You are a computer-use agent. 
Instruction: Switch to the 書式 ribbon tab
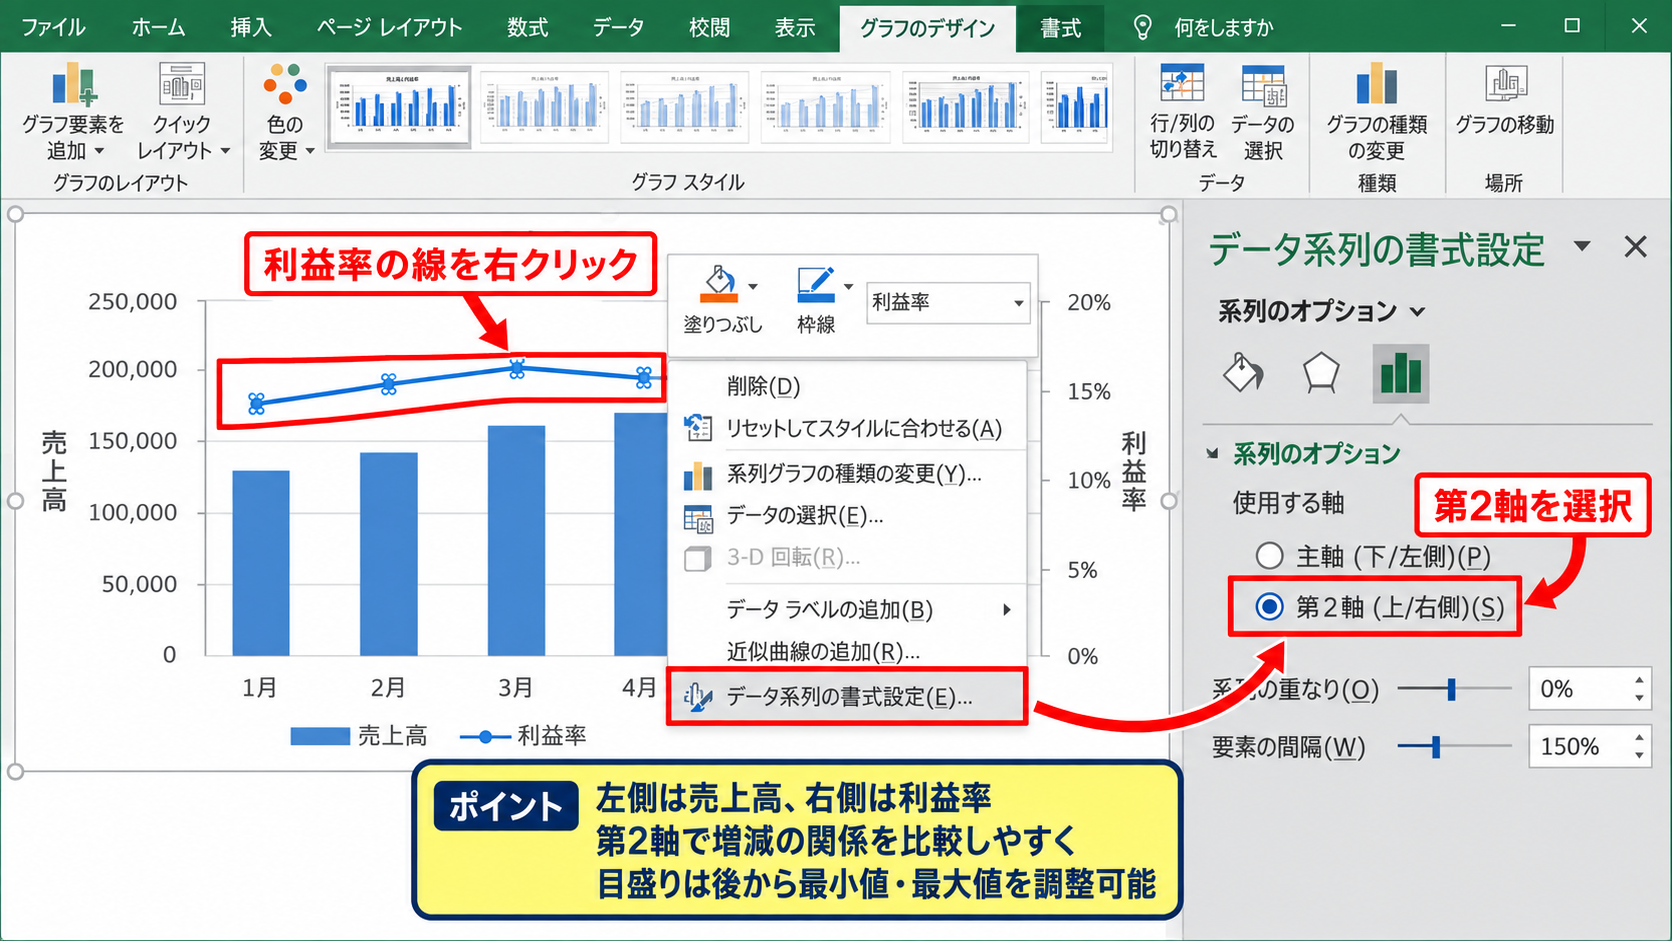pos(1060,27)
